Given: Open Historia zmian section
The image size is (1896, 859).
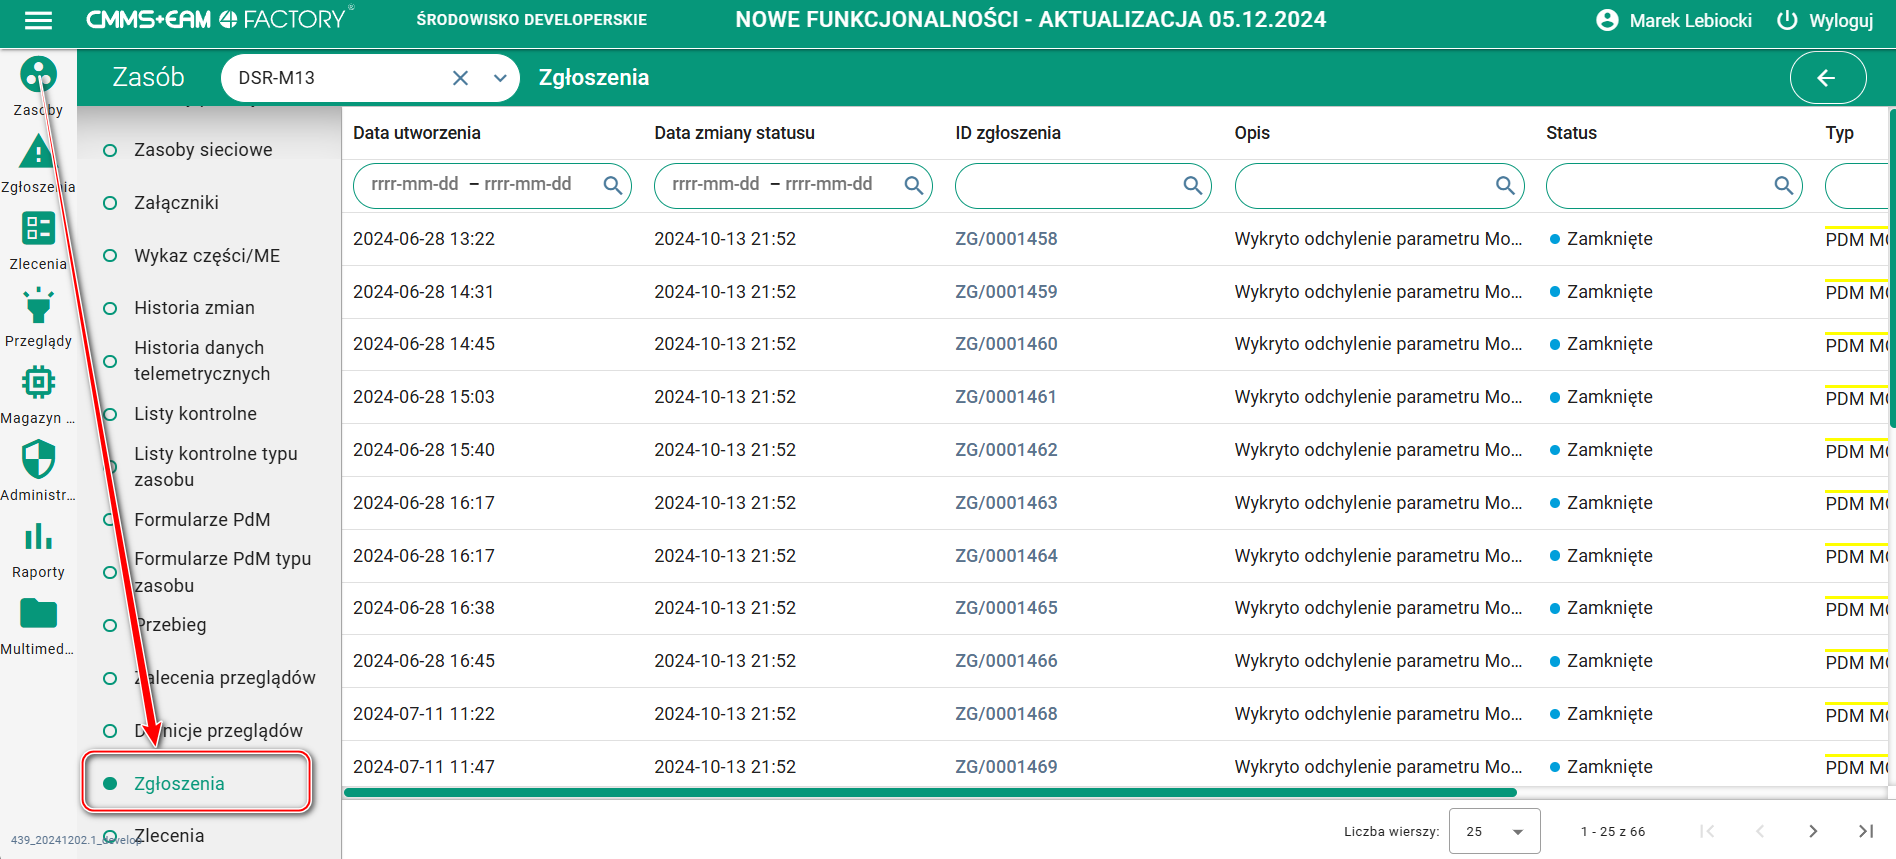Looking at the screenshot, I should tap(194, 308).
